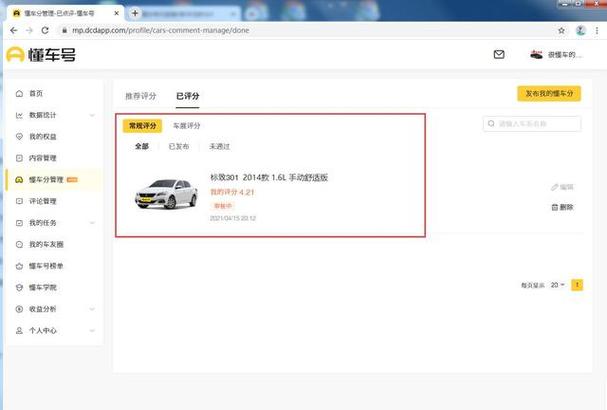The height and width of the screenshot is (410, 607).
Task: Click the 评论管理 sidebar icon
Action: 19,201
